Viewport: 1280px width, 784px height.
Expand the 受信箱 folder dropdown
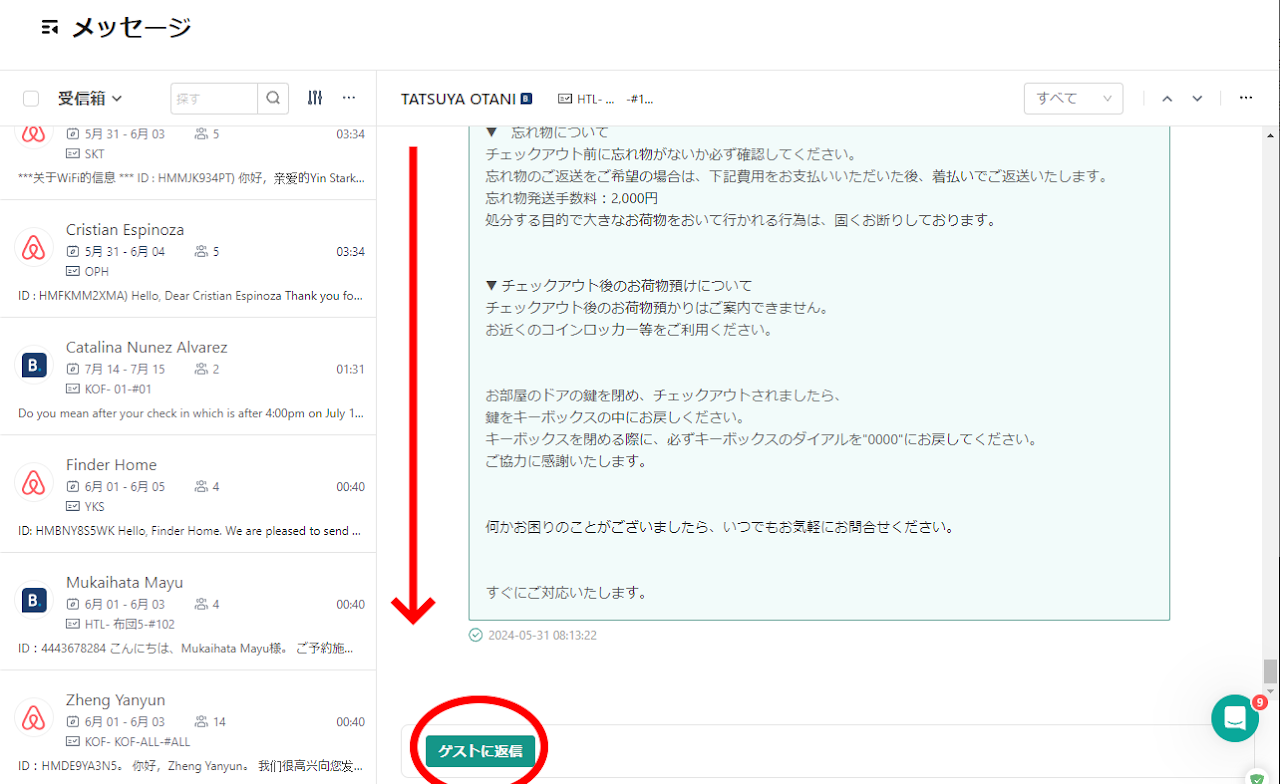[x=90, y=98]
